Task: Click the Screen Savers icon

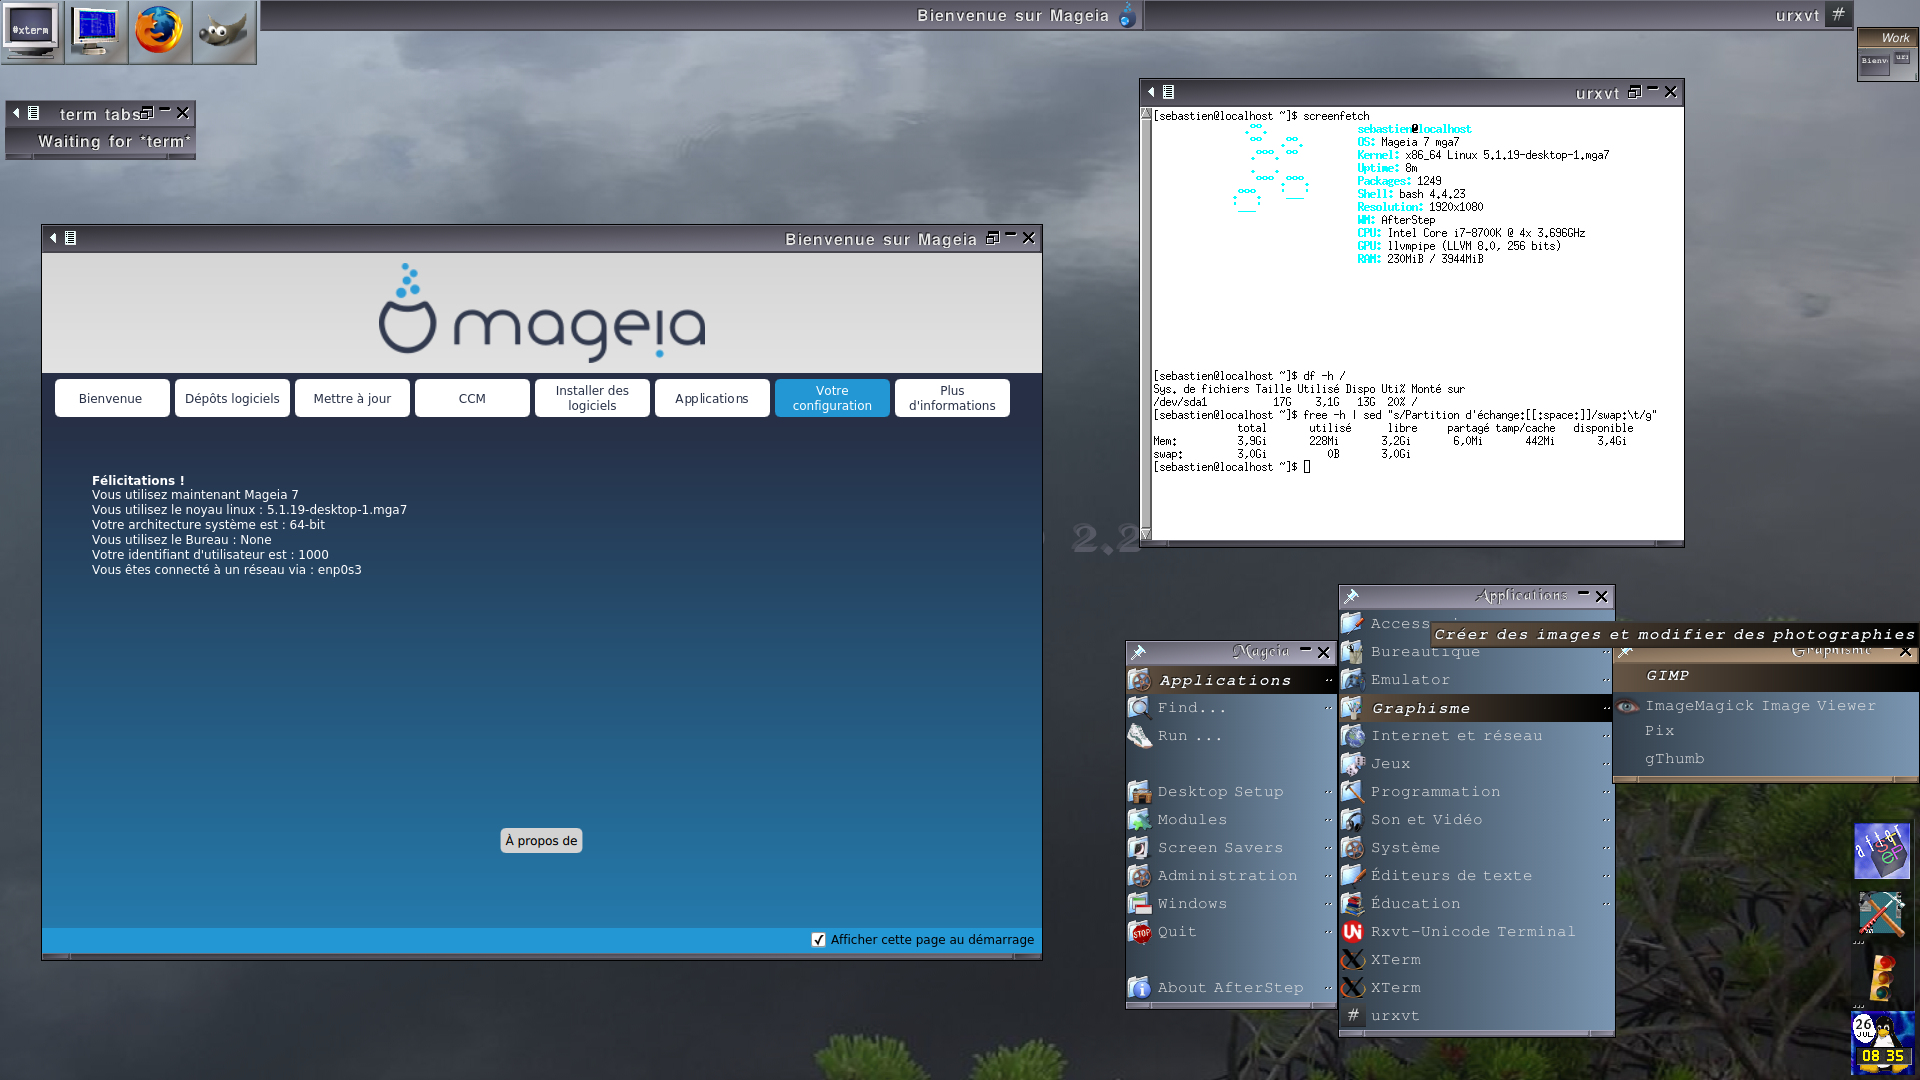Action: click(x=1140, y=848)
